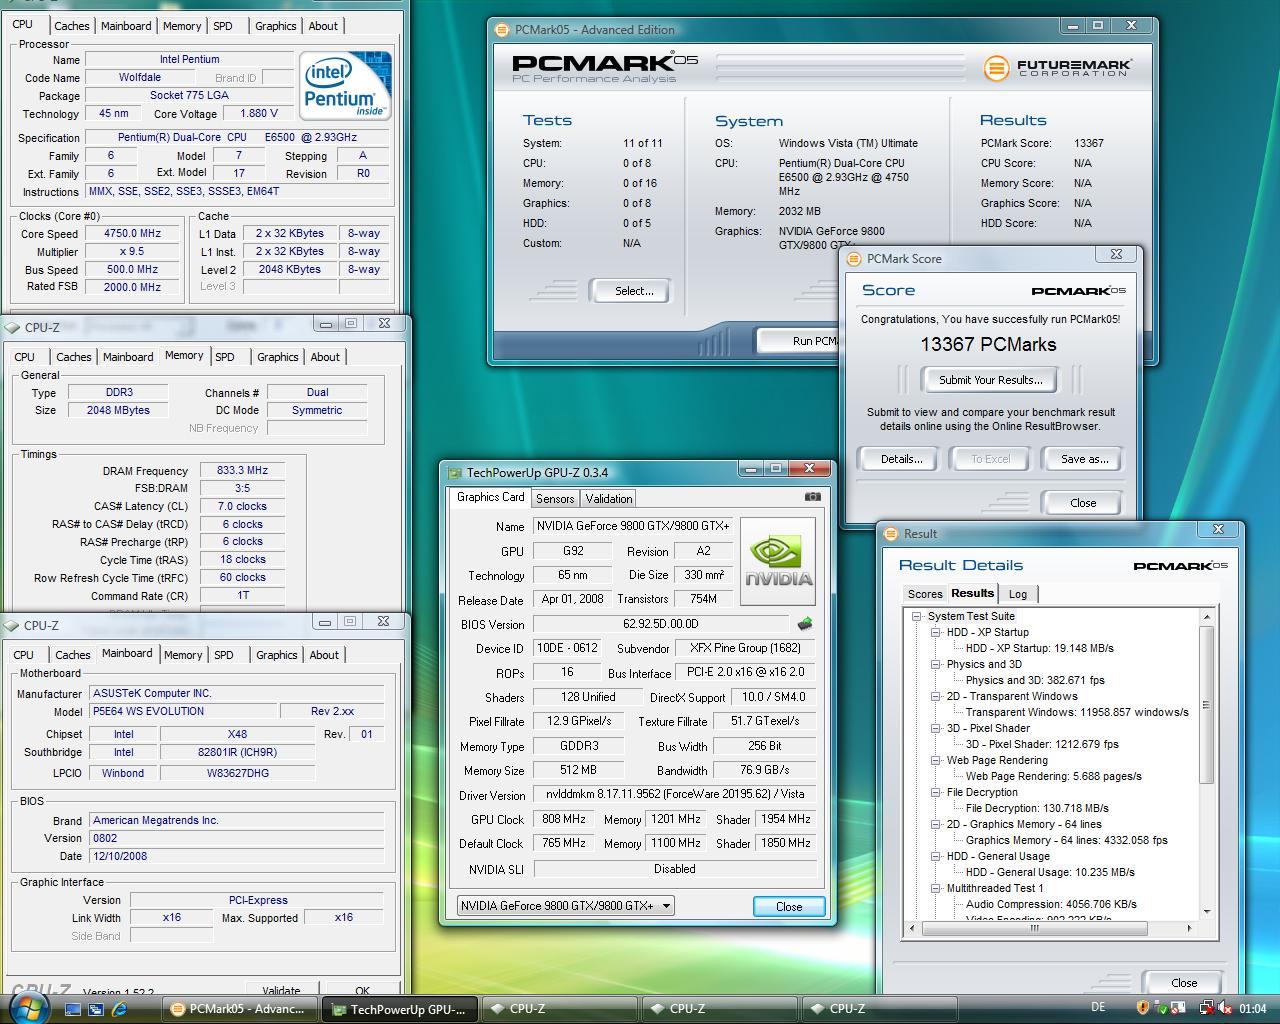Switch to the Sensors tab in GPU-Z
Viewport: 1280px width, 1024px height.
[x=554, y=498]
